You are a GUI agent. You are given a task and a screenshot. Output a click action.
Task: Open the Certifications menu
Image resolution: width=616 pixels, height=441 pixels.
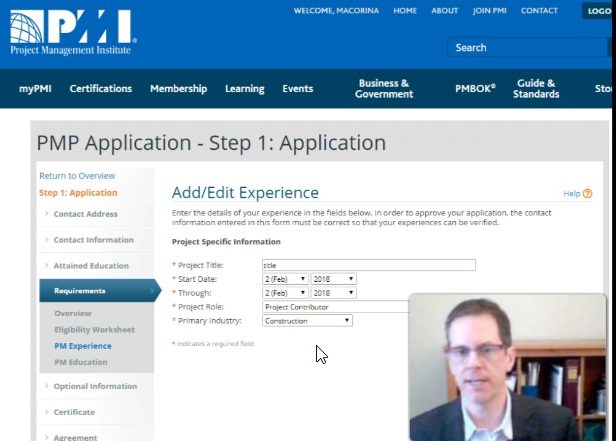tap(101, 89)
